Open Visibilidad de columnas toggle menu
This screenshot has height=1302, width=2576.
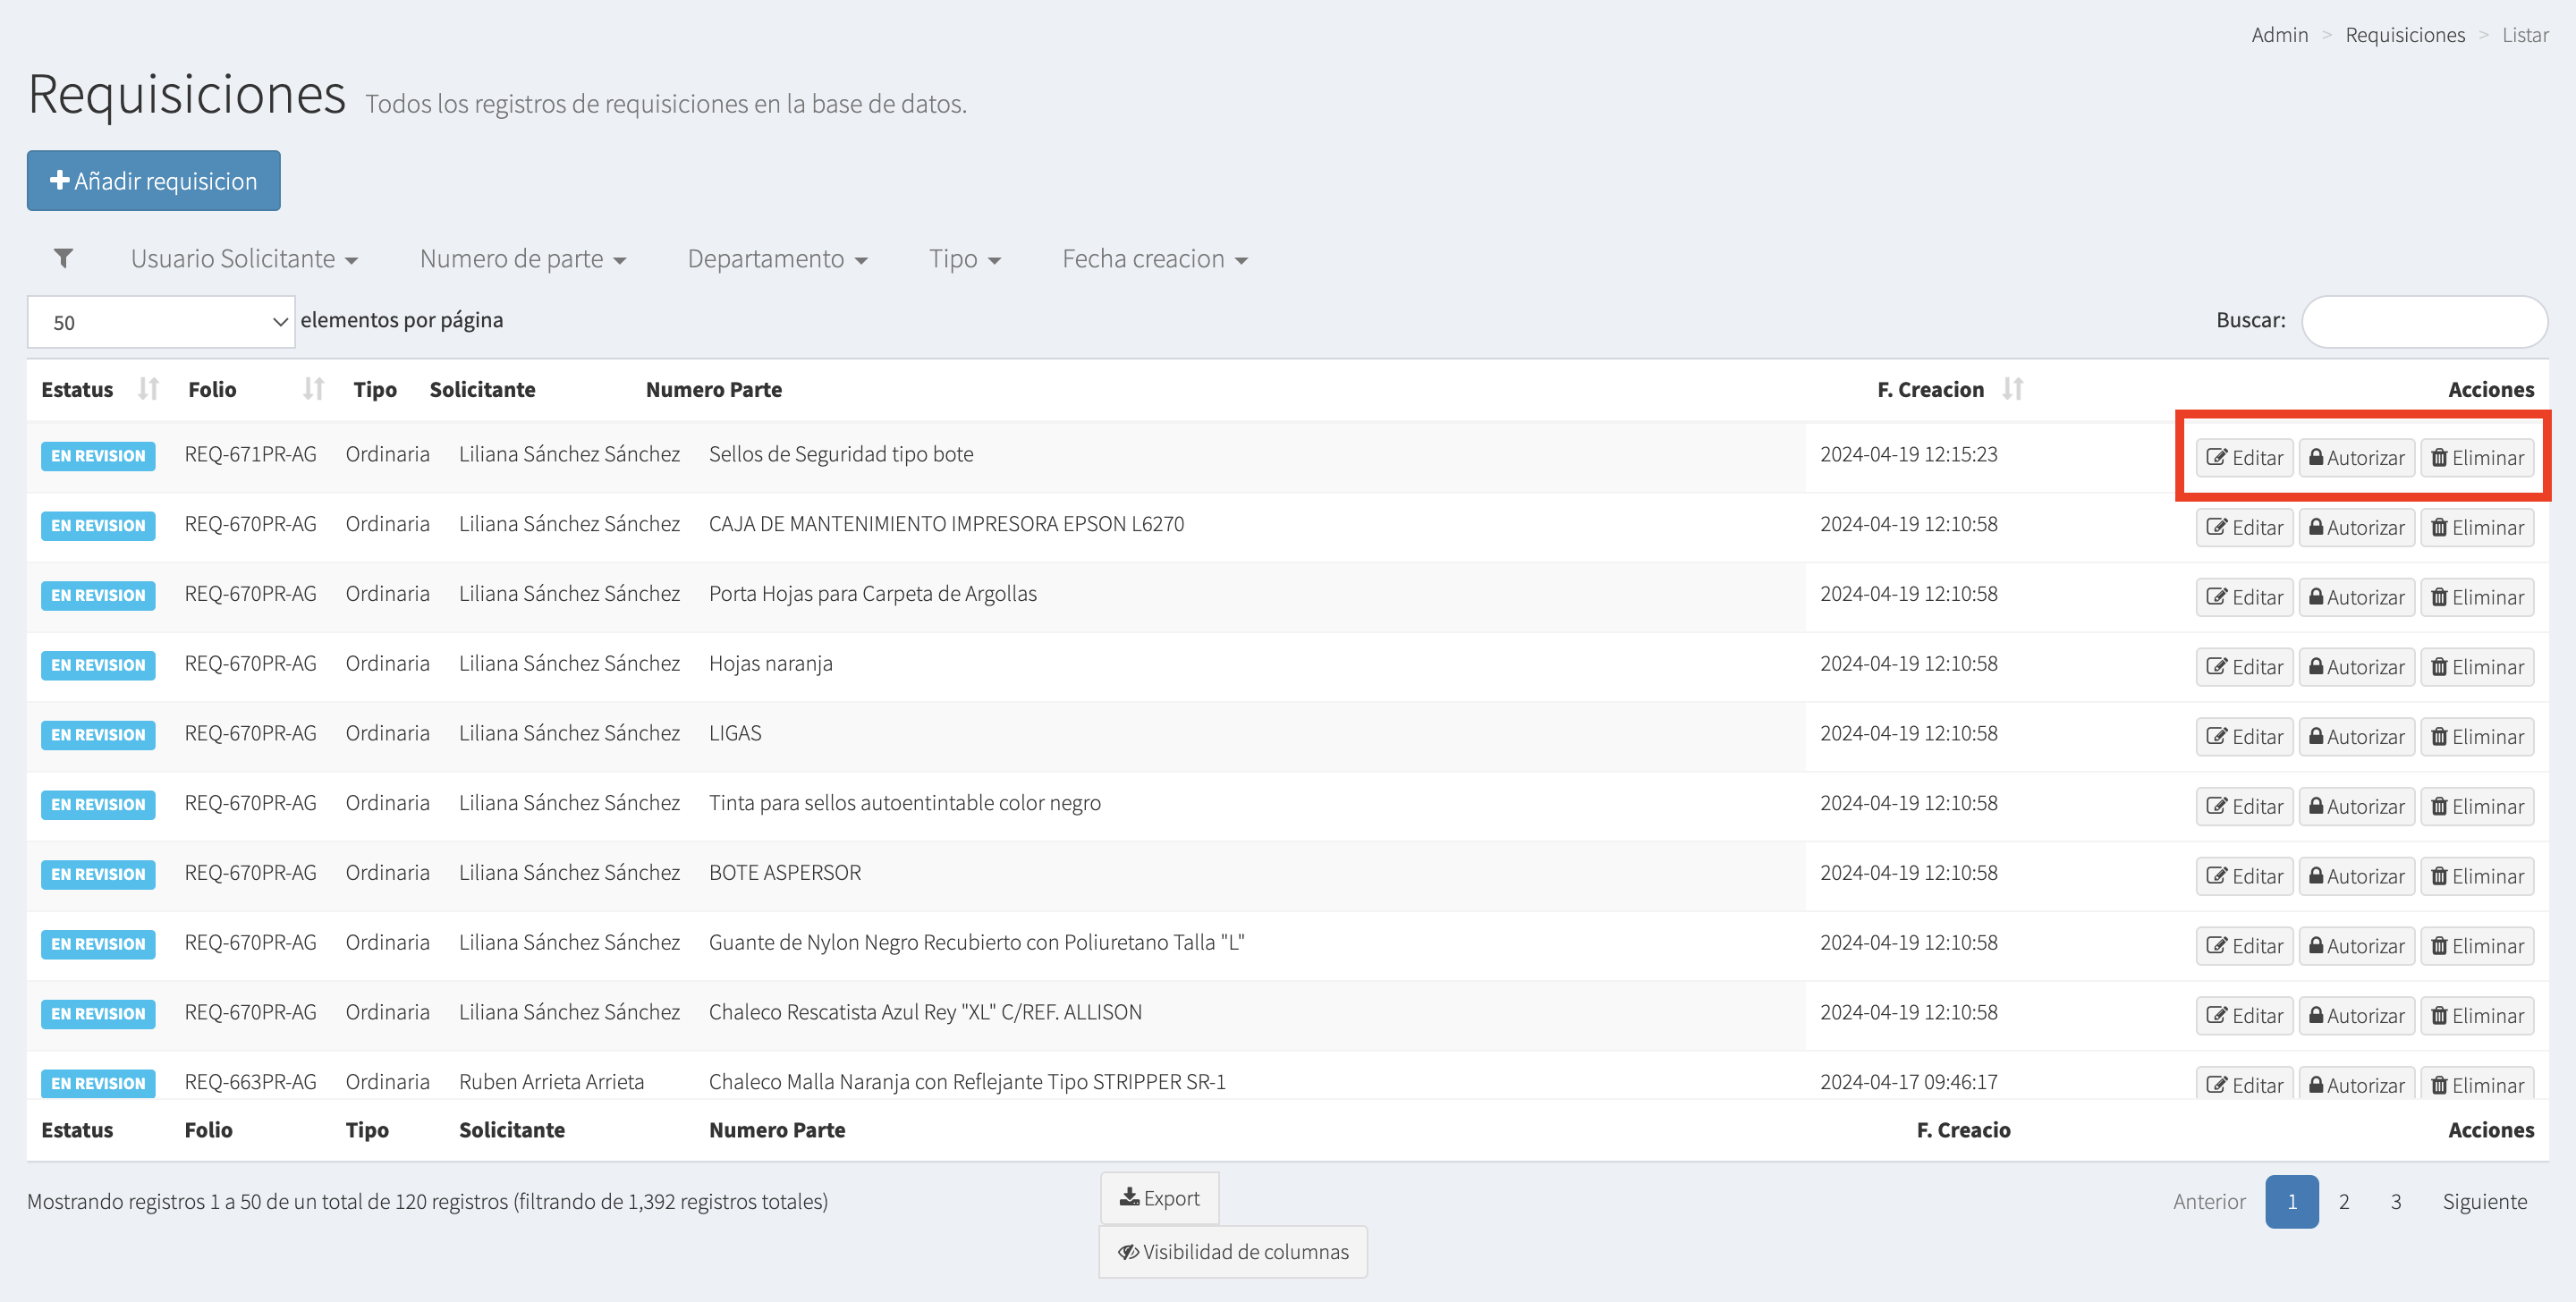pyautogui.click(x=1232, y=1252)
